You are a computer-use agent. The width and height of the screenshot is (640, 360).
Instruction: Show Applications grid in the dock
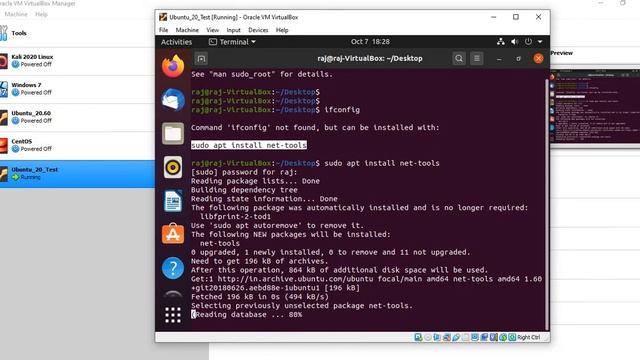click(x=173, y=315)
